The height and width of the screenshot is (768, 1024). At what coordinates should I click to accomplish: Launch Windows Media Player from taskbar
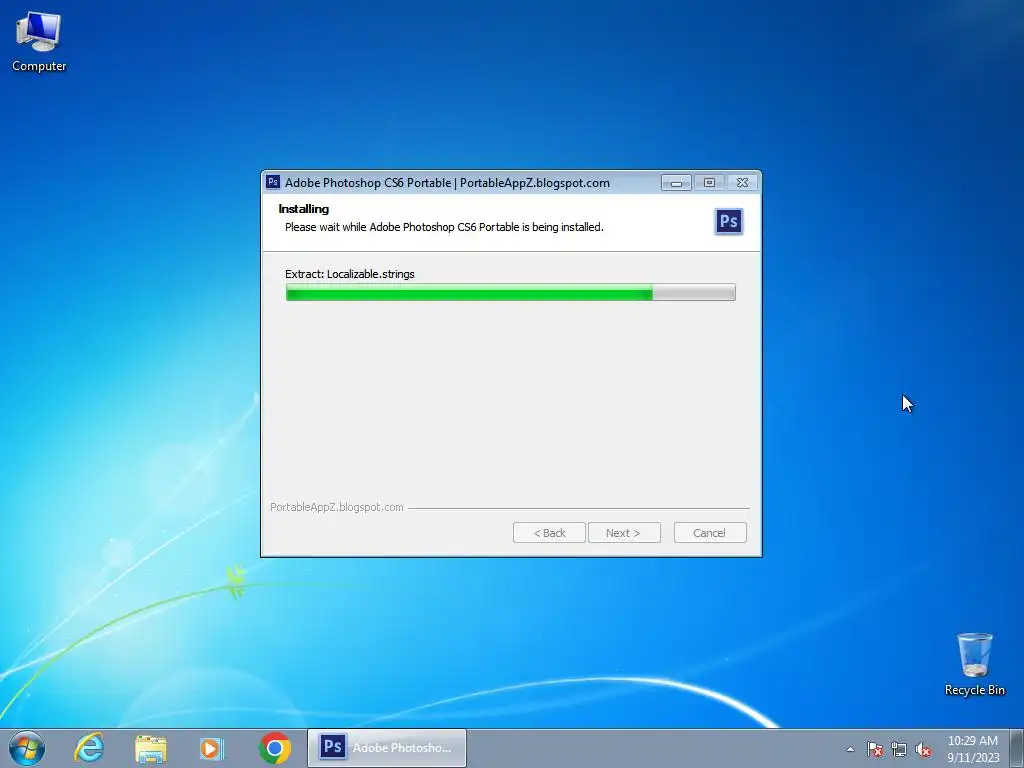tap(212, 748)
